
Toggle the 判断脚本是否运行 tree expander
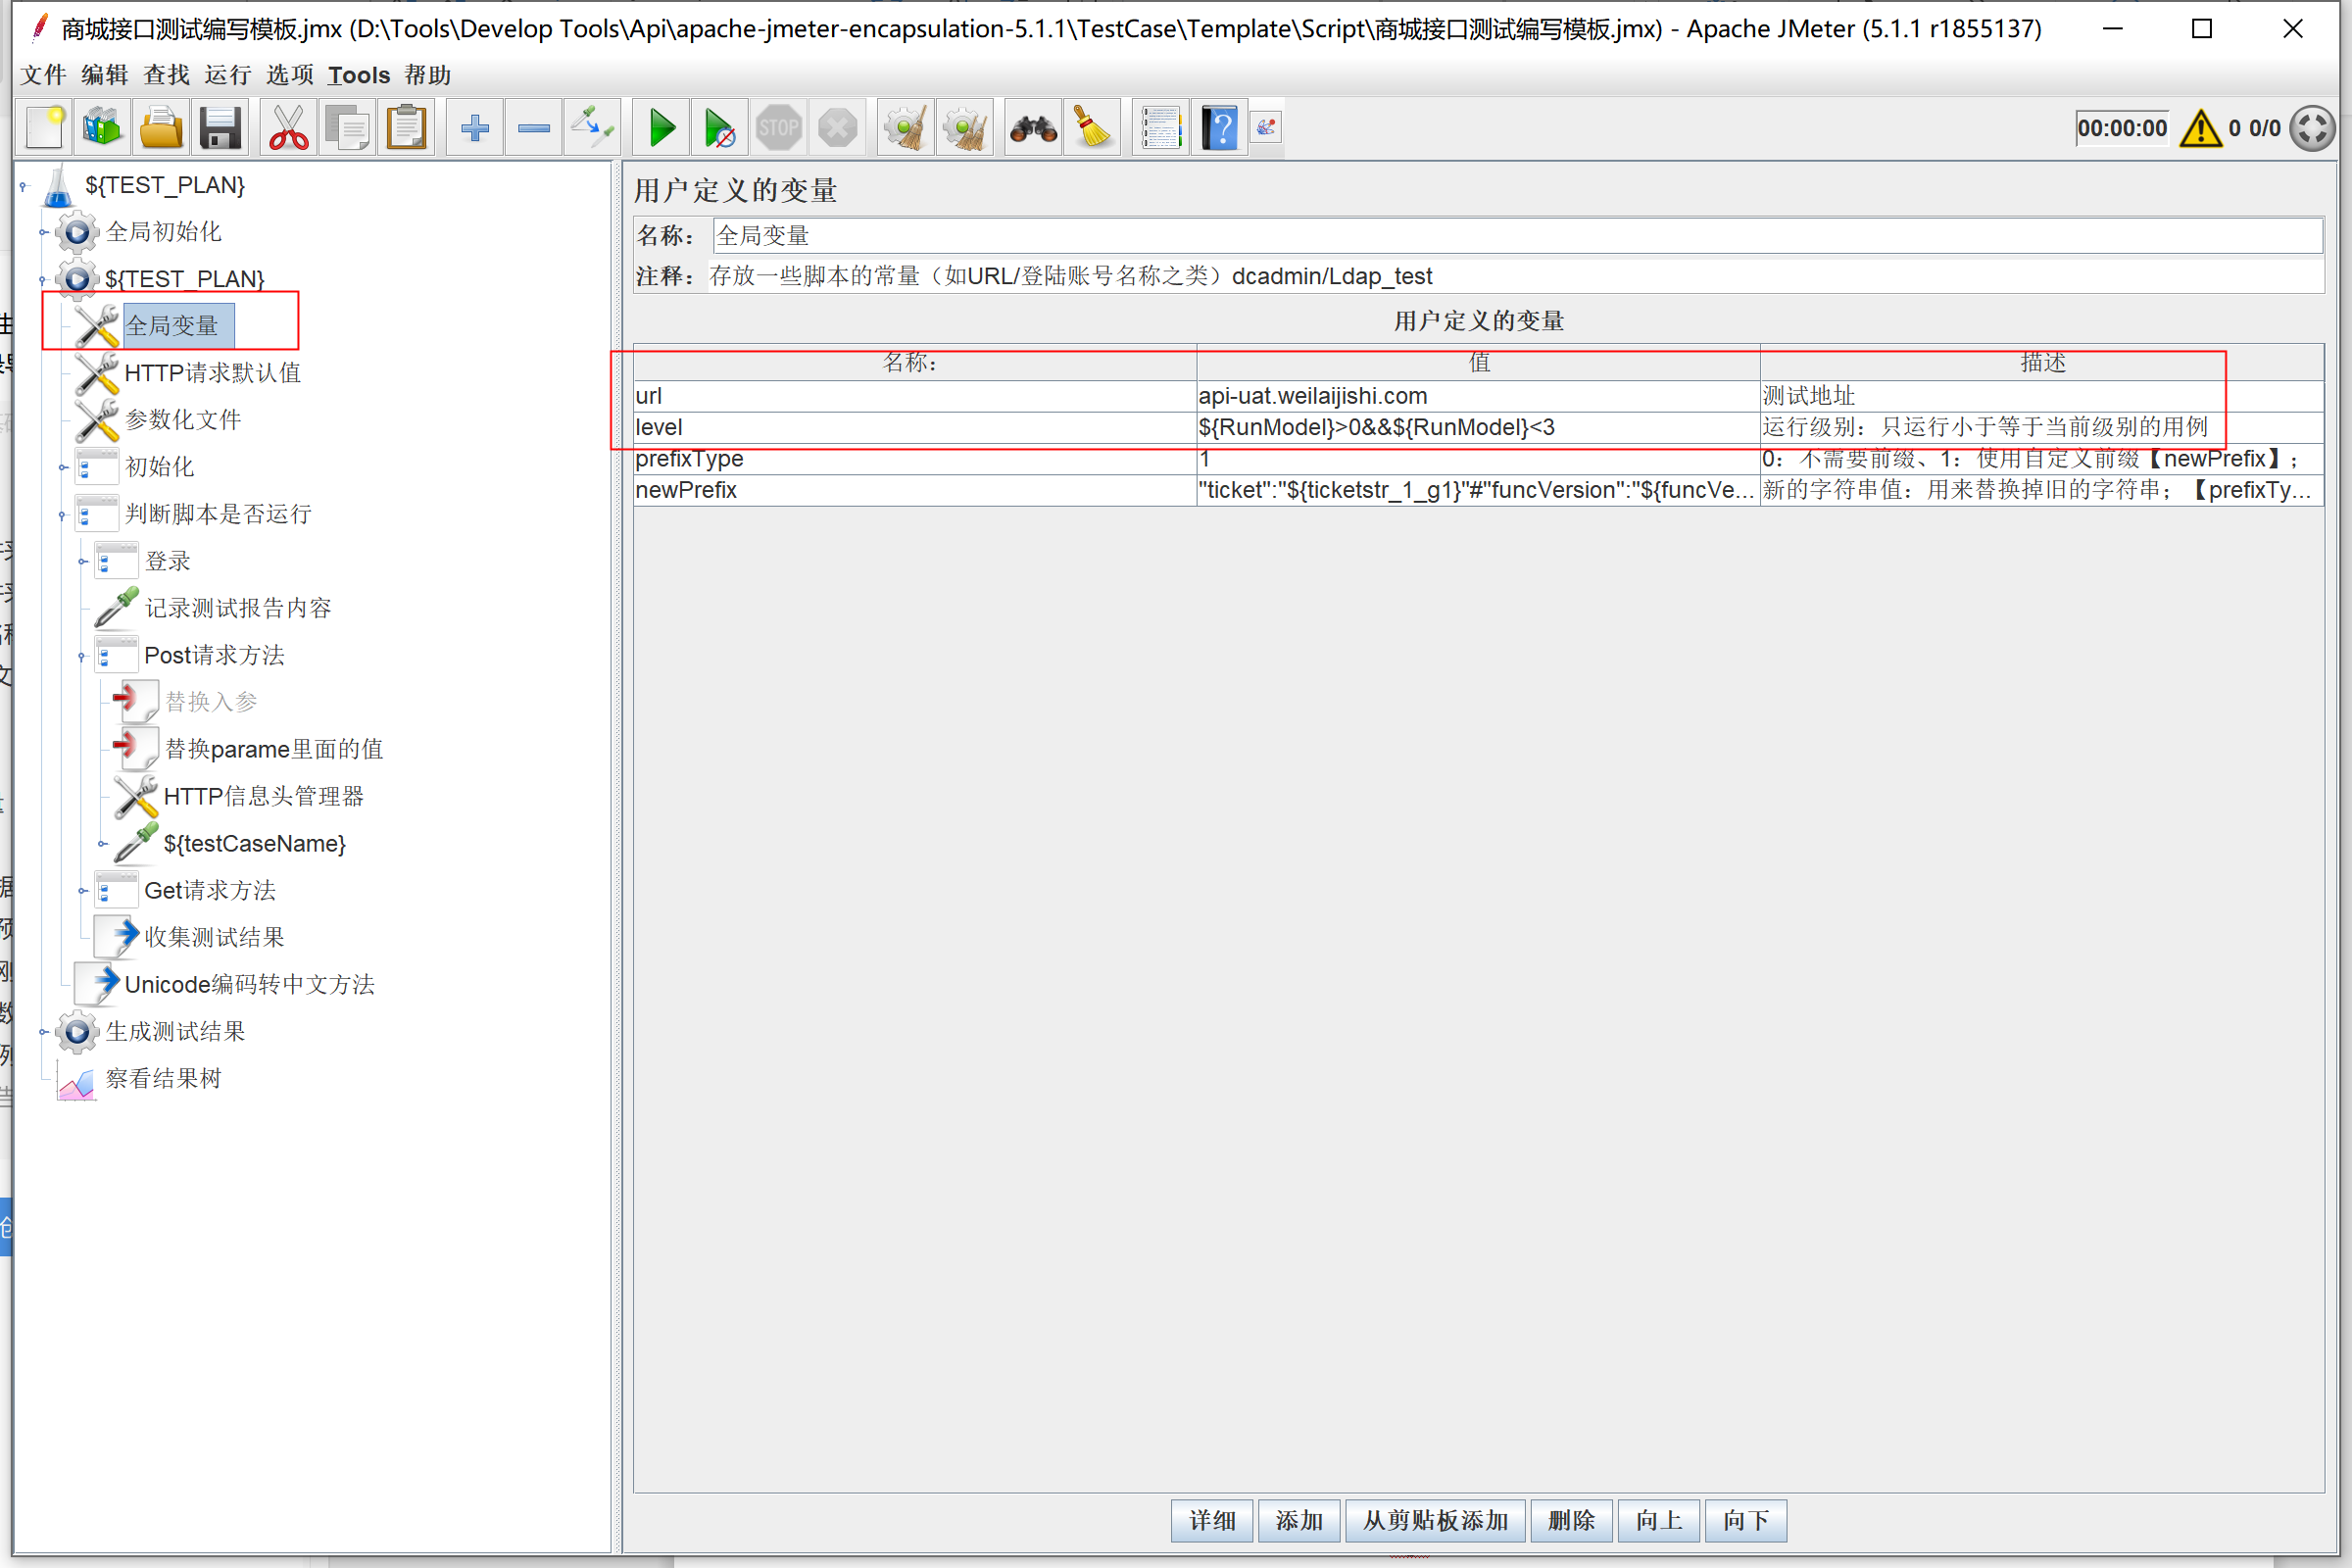pos(63,515)
